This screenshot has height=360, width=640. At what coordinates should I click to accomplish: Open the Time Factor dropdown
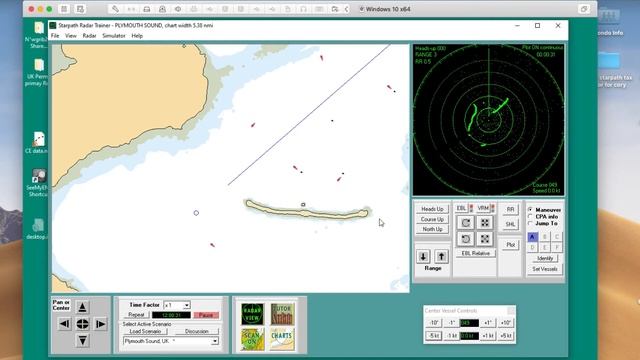click(187, 305)
